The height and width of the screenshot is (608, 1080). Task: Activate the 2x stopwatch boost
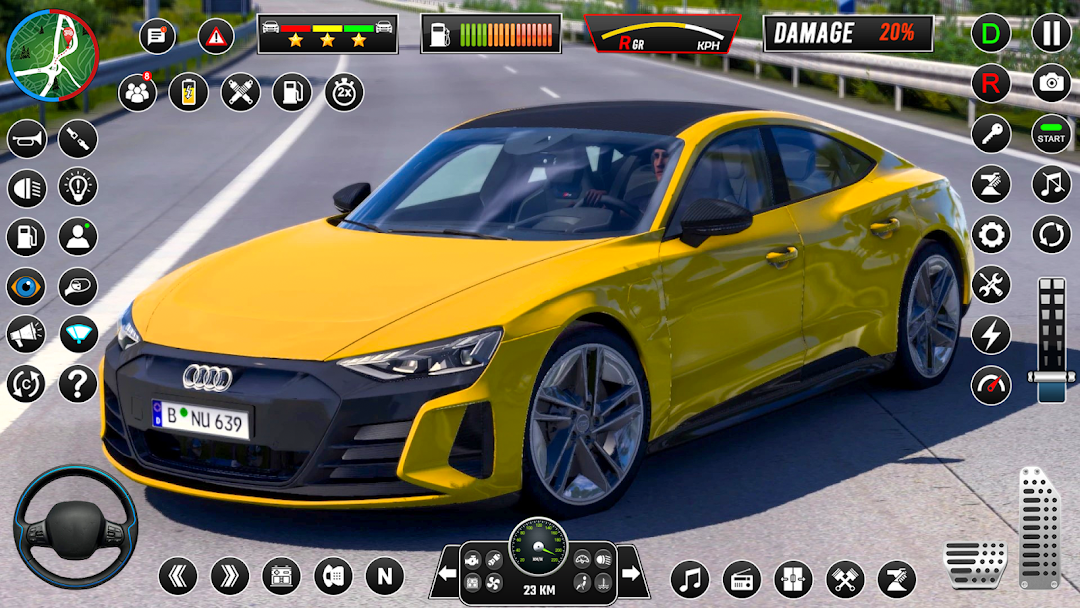344,92
